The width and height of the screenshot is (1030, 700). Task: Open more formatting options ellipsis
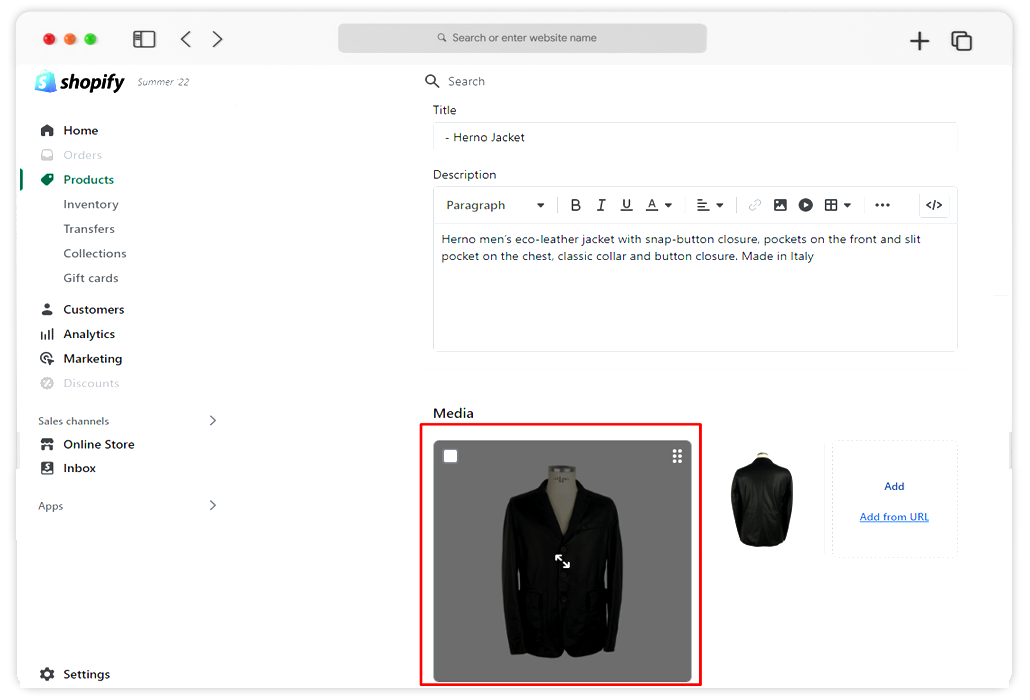pos(882,205)
